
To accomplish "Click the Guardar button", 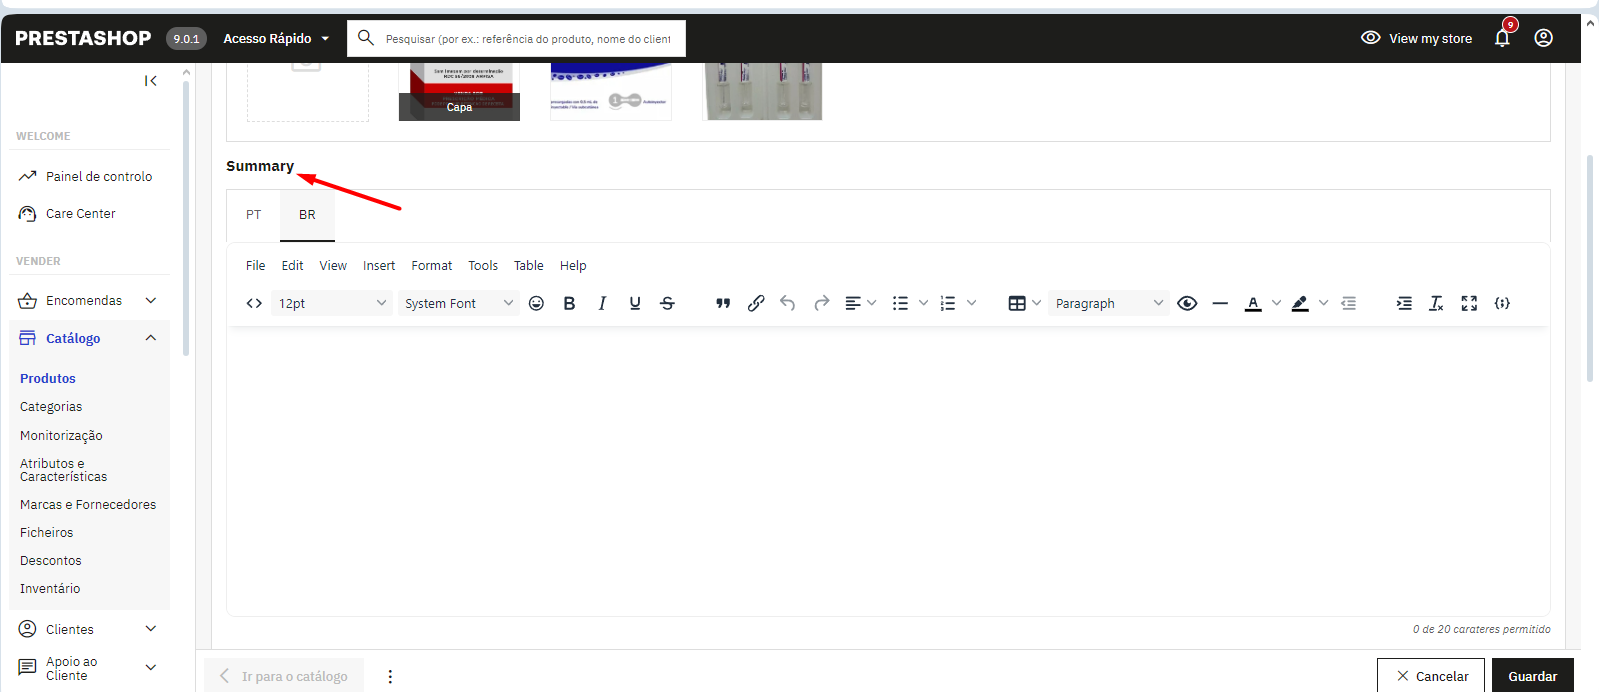I will tap(1533, 676).
